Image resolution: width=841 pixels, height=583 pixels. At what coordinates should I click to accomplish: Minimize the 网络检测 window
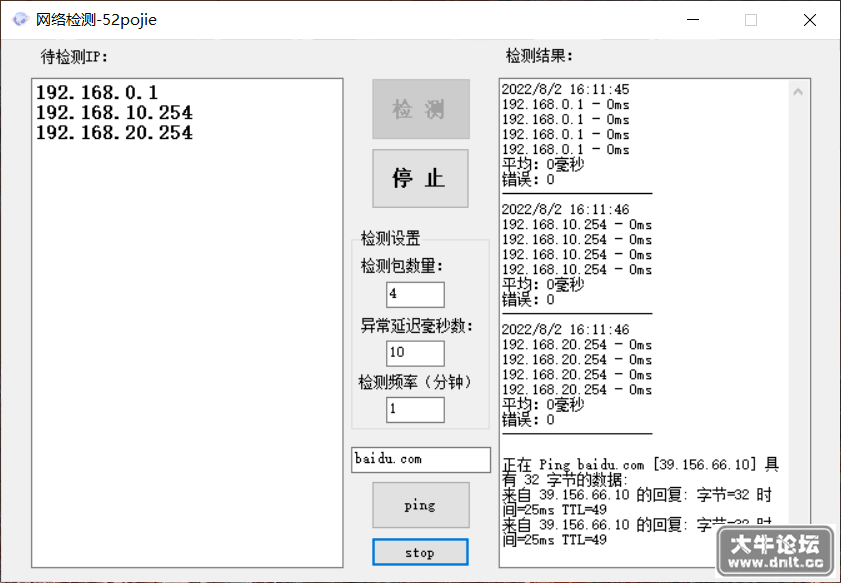[693, 20]
